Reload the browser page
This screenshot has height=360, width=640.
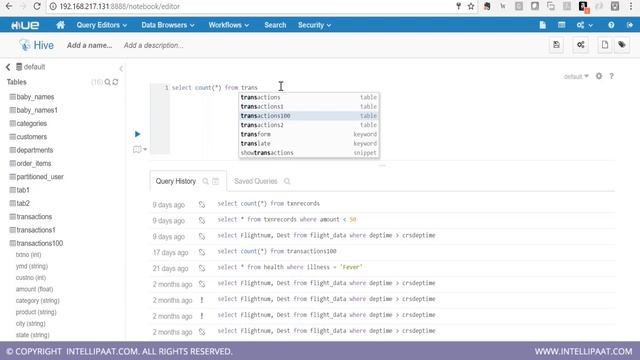(x=36, y=6)
